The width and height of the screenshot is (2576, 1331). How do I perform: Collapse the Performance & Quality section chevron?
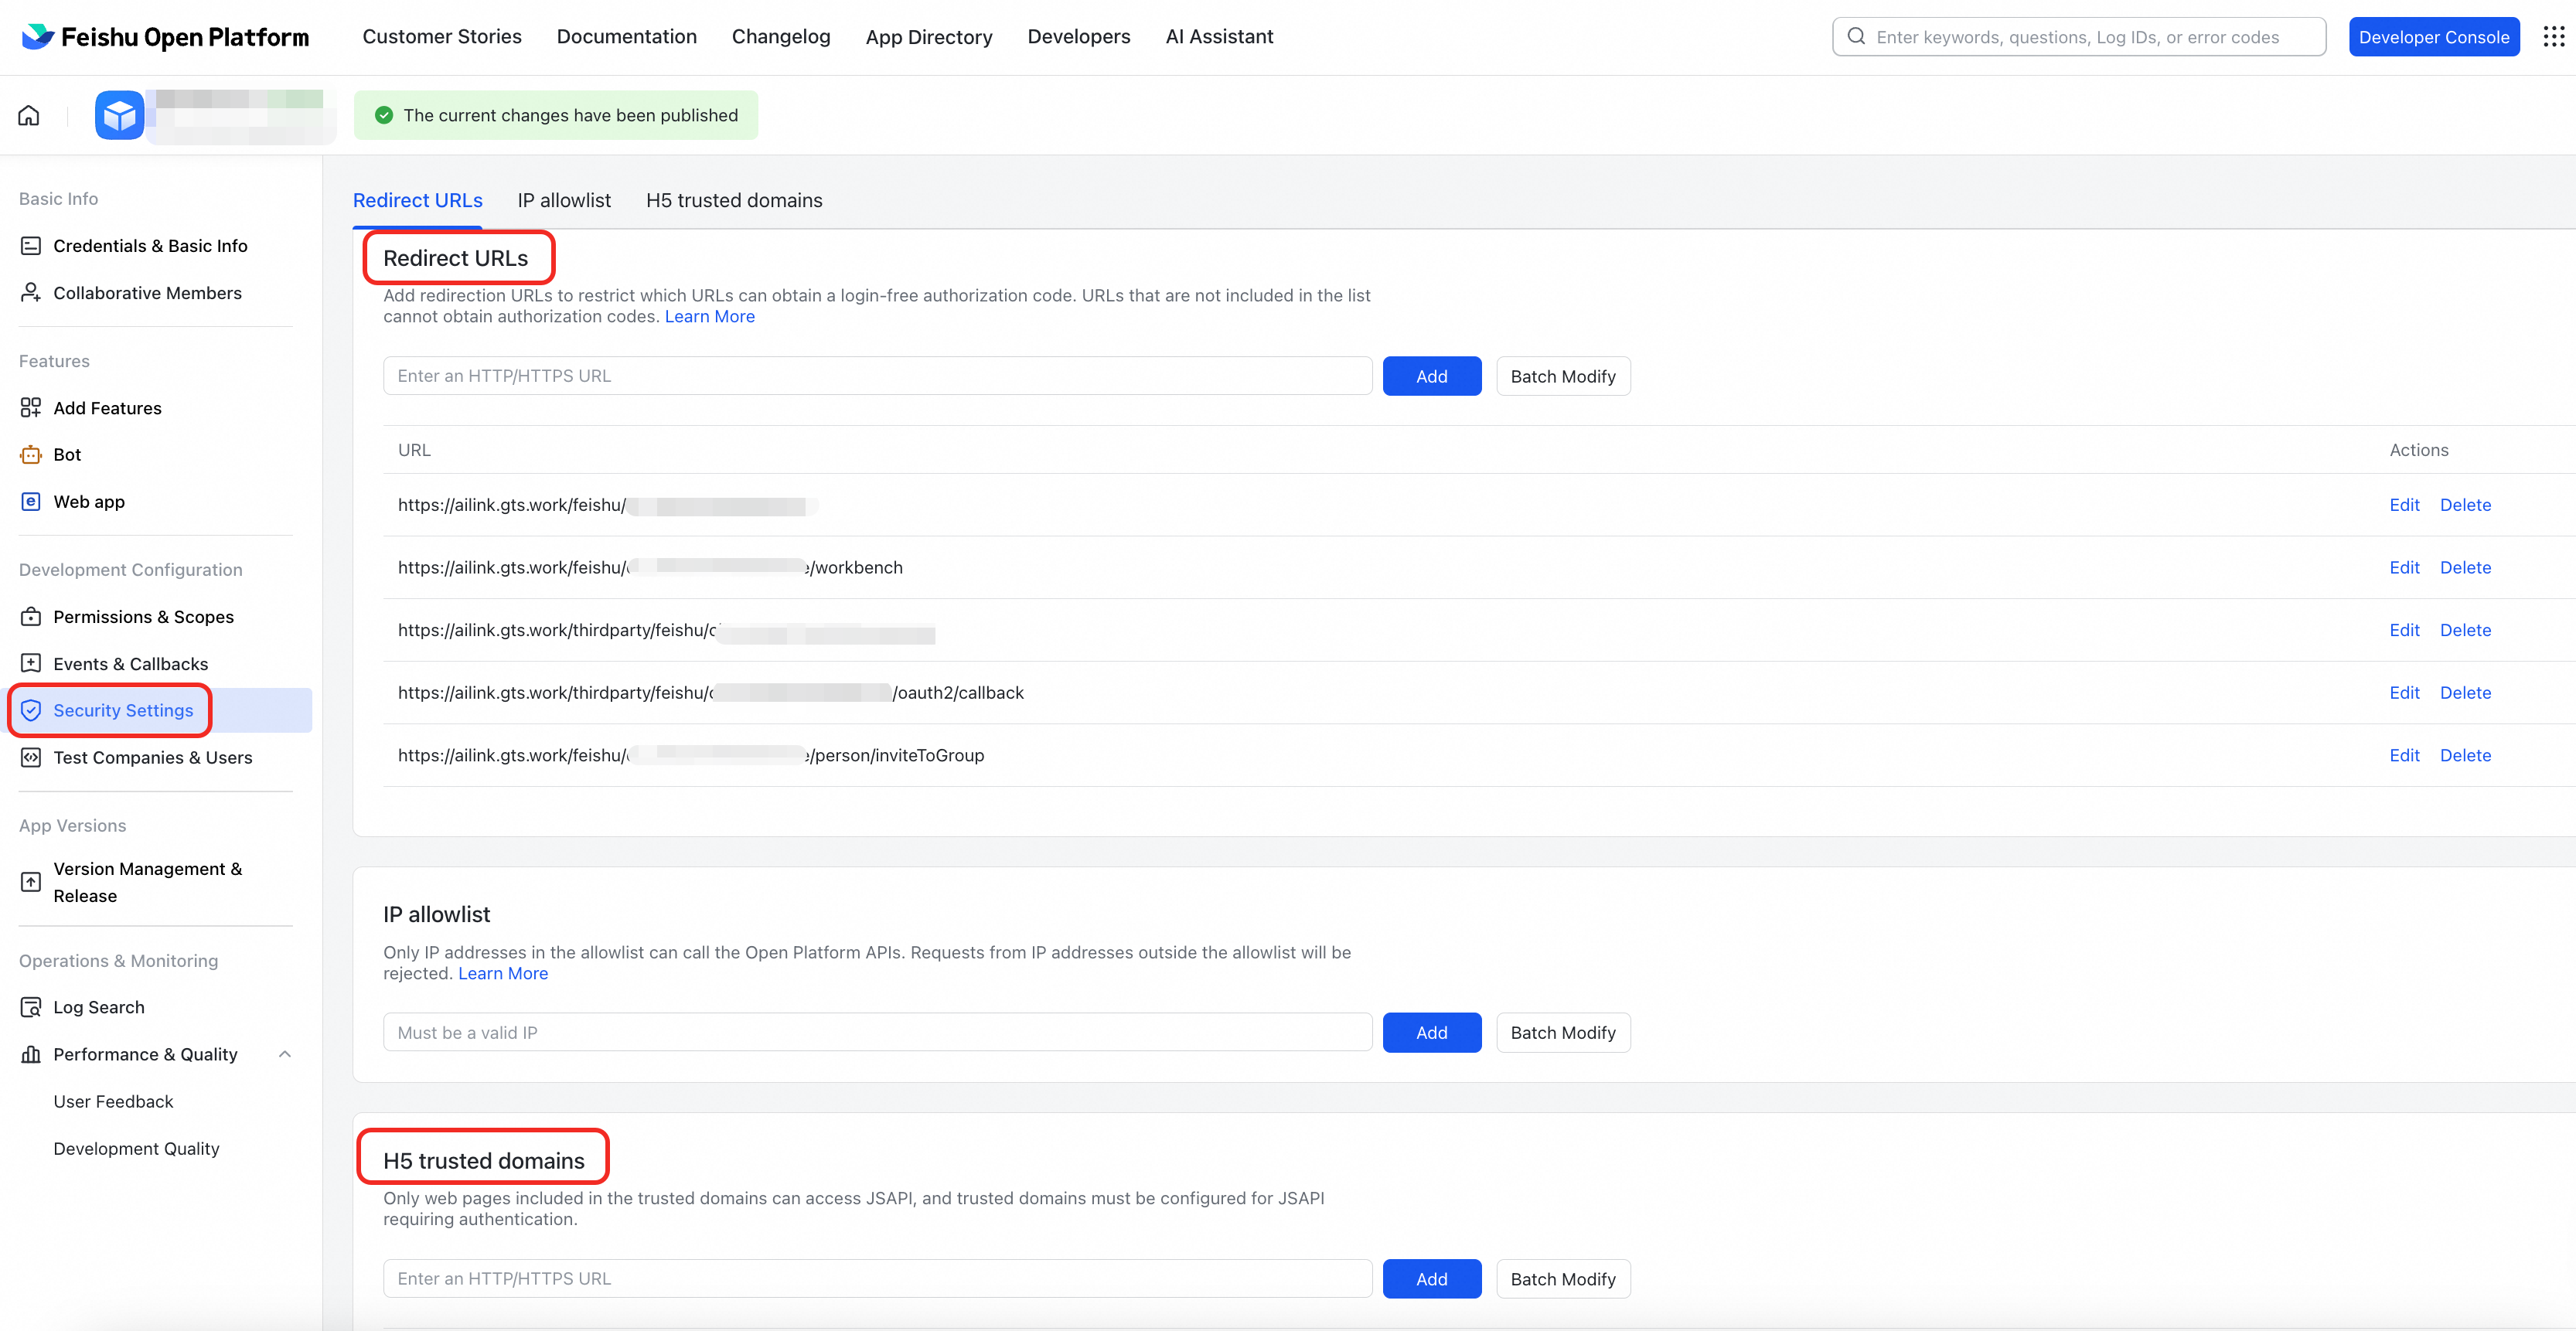tap(285, 1055)
